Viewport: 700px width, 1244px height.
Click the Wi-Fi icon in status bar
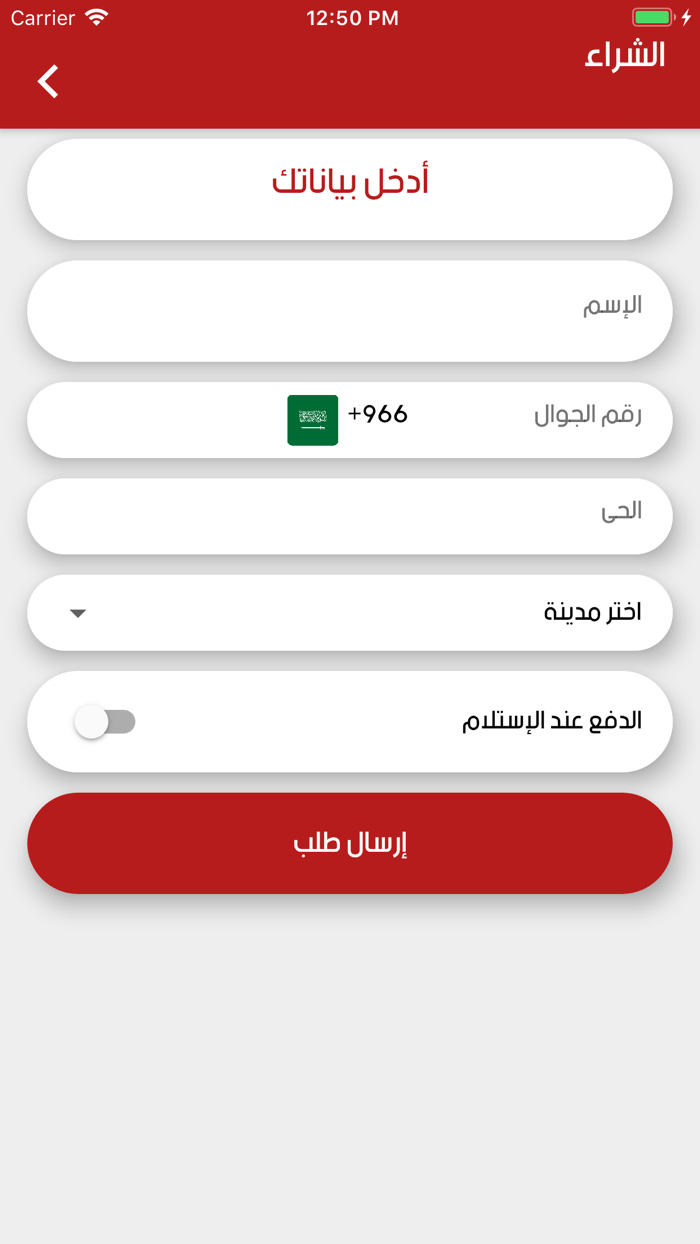coord(96,16)
